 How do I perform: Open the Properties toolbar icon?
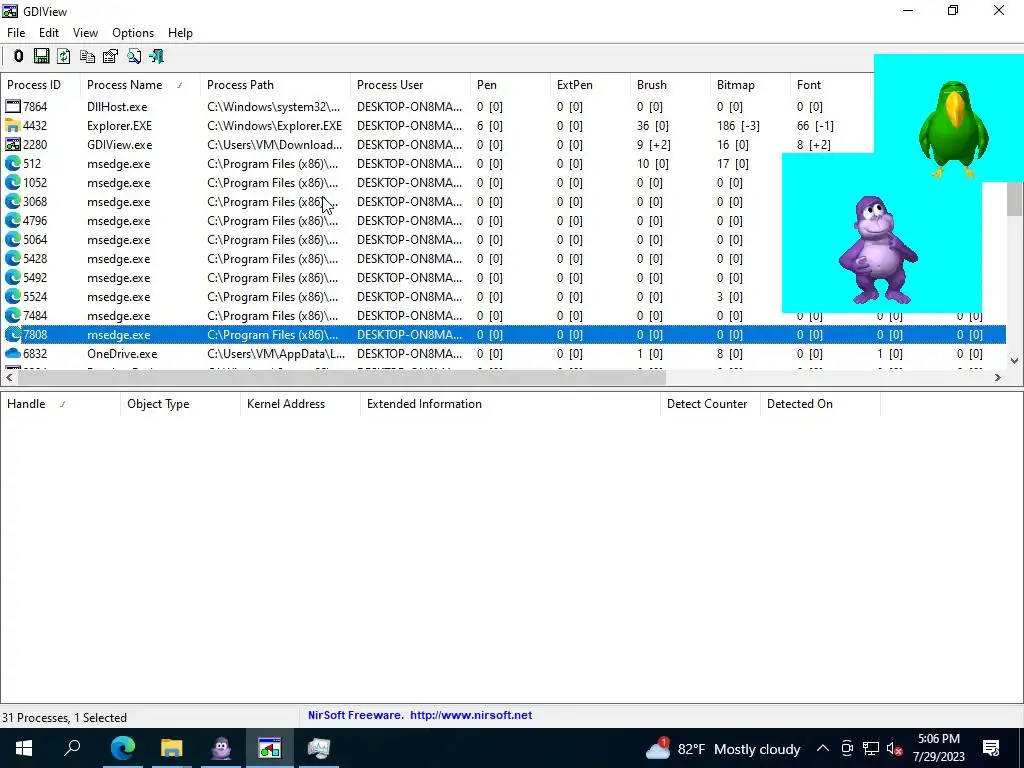(x=110, y=56)
